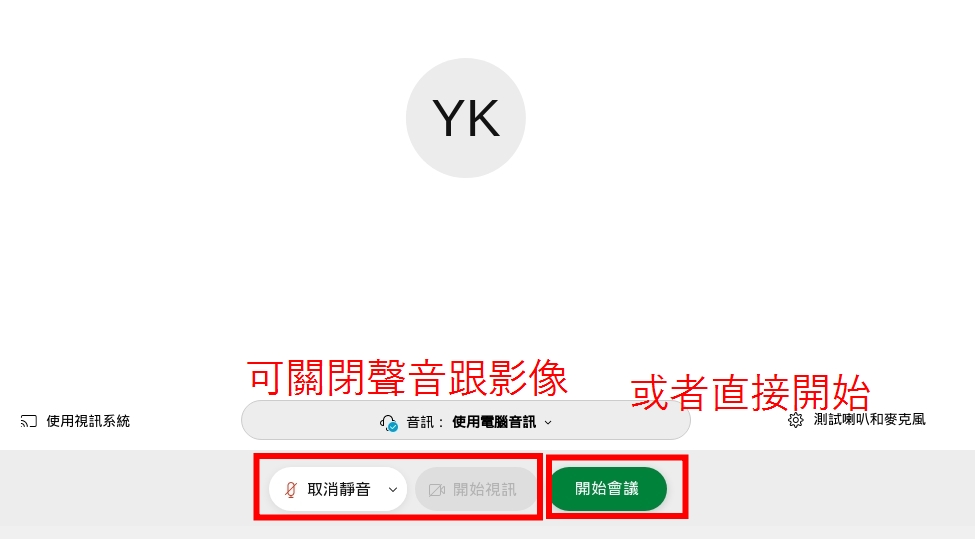Click the crossed-out camera icon

437,490
